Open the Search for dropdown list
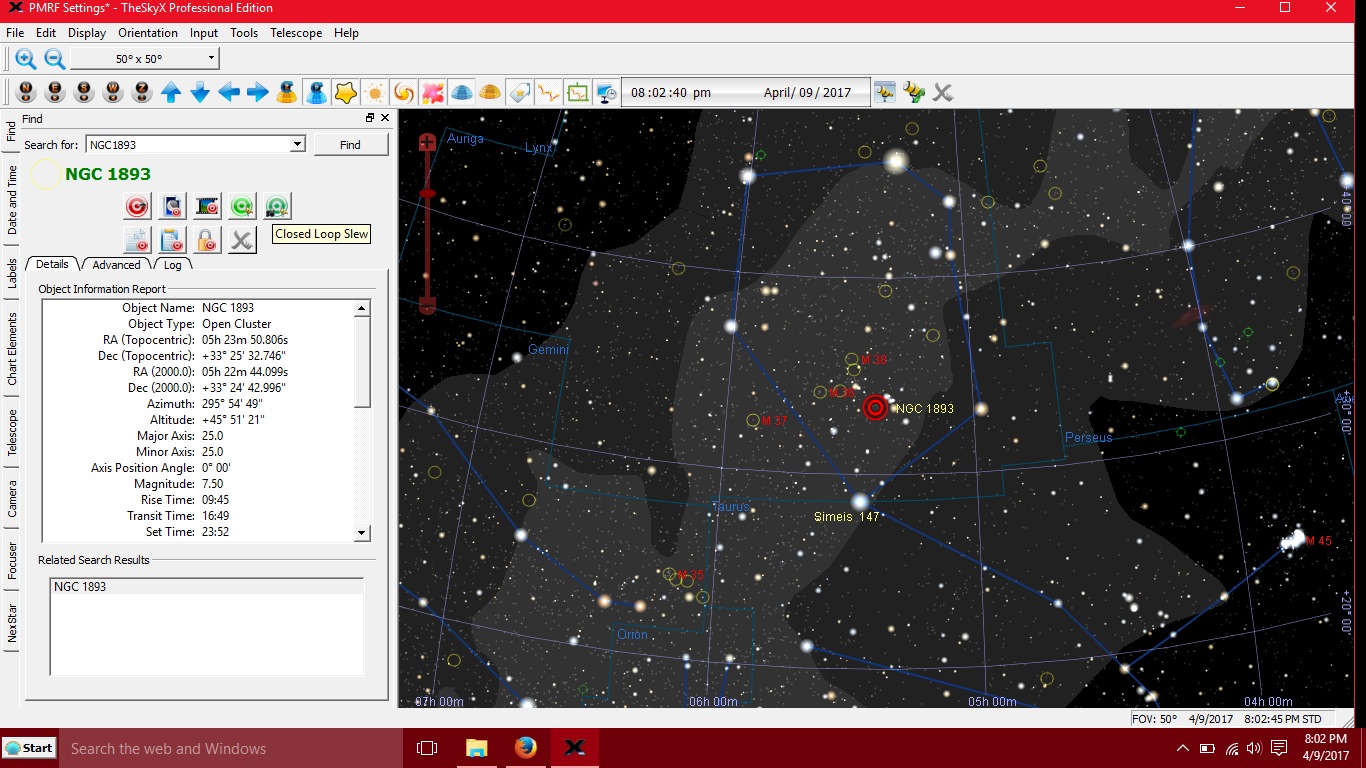 (297, 143)
